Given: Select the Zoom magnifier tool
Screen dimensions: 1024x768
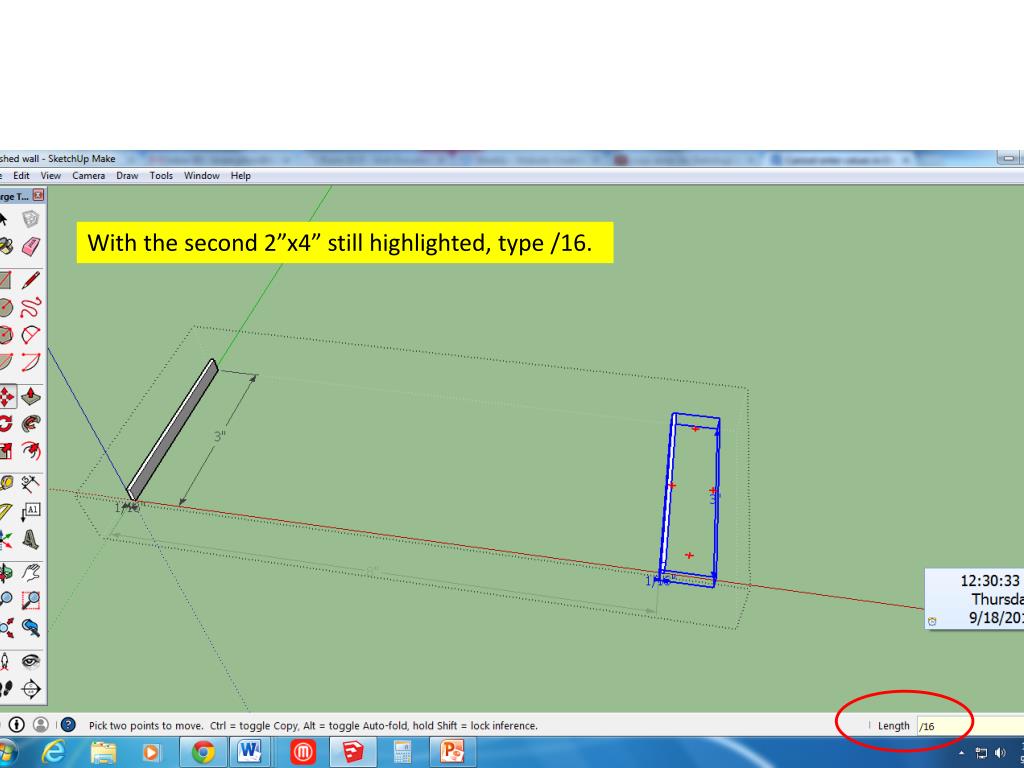Looking at the screenshot, I should coord(7,600).
